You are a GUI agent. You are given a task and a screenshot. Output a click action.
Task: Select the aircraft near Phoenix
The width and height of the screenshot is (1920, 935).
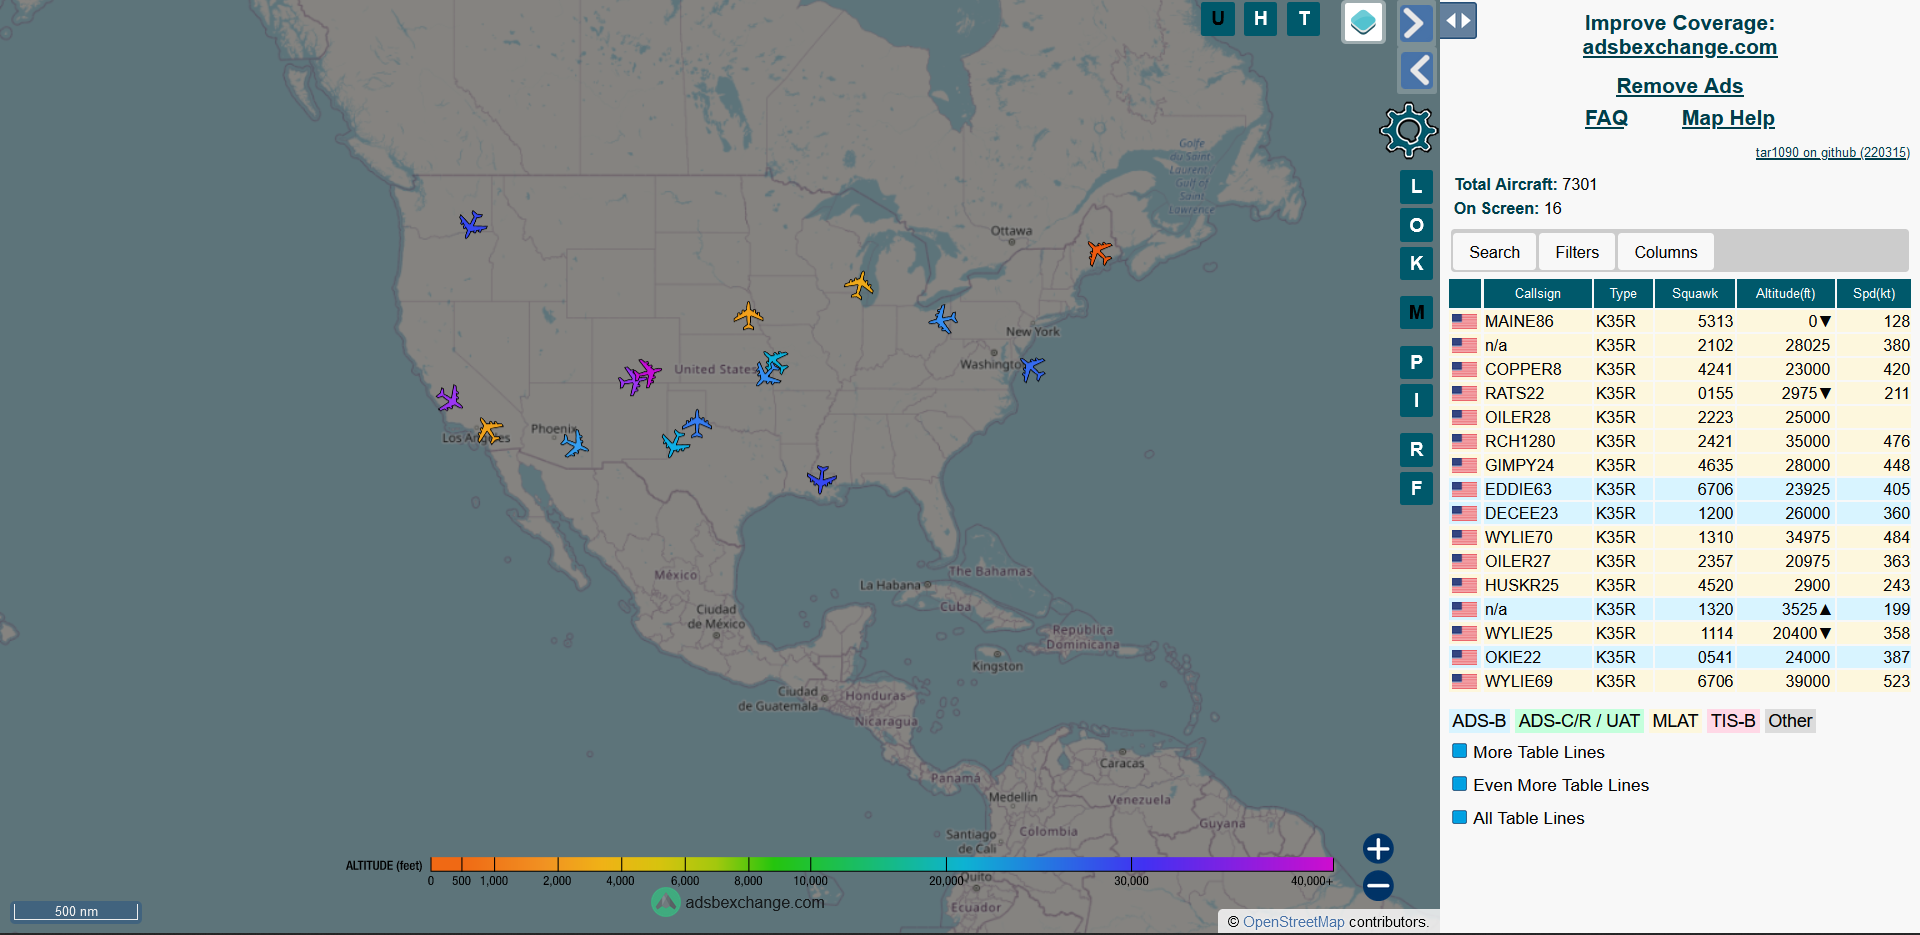point(574,443)
